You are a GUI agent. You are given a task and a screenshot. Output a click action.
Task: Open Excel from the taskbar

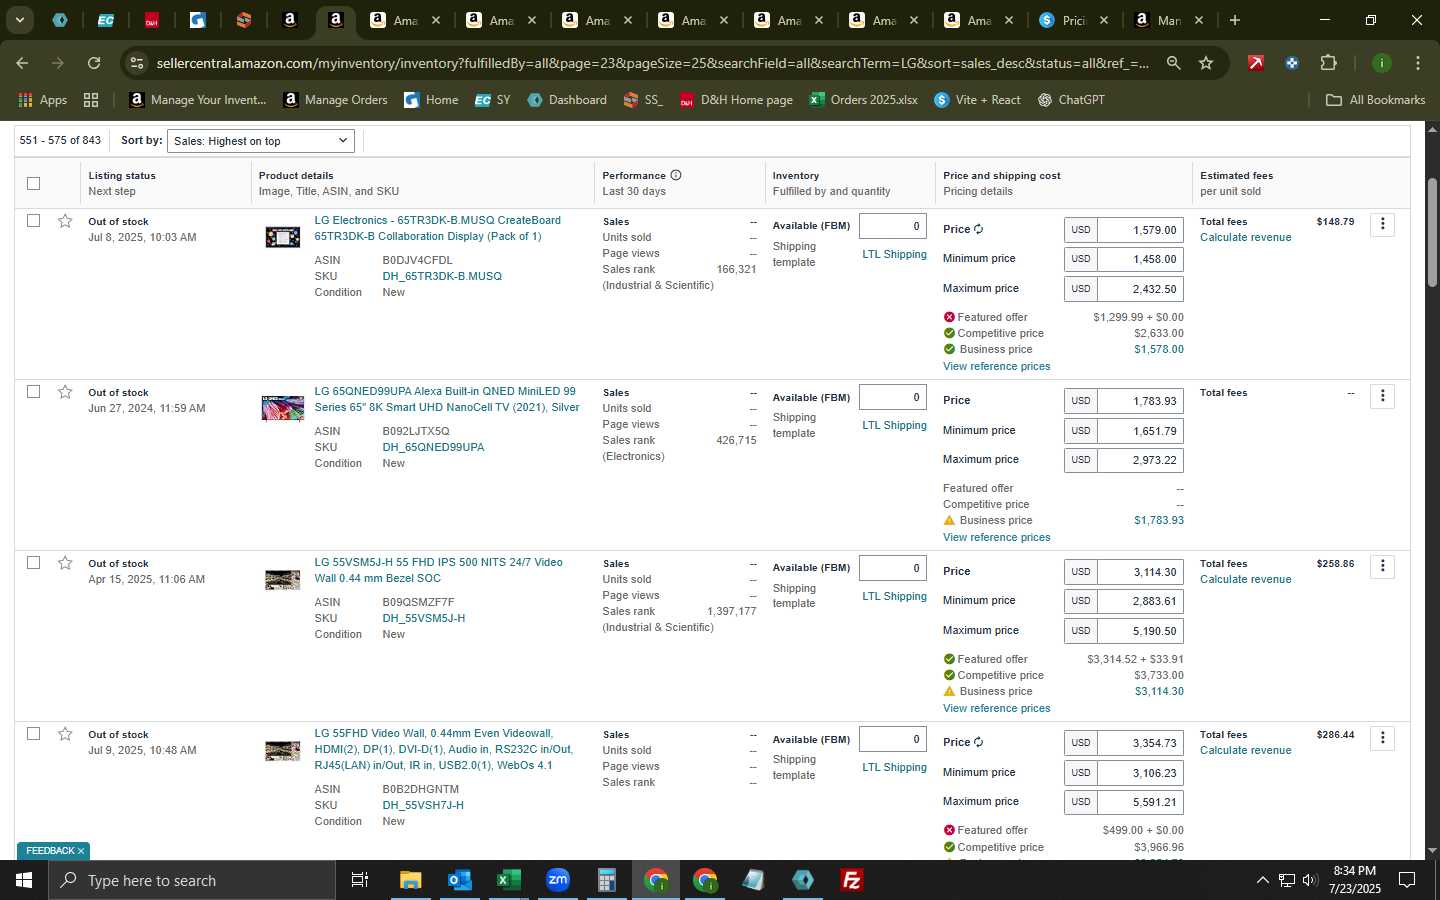point(508,880)
